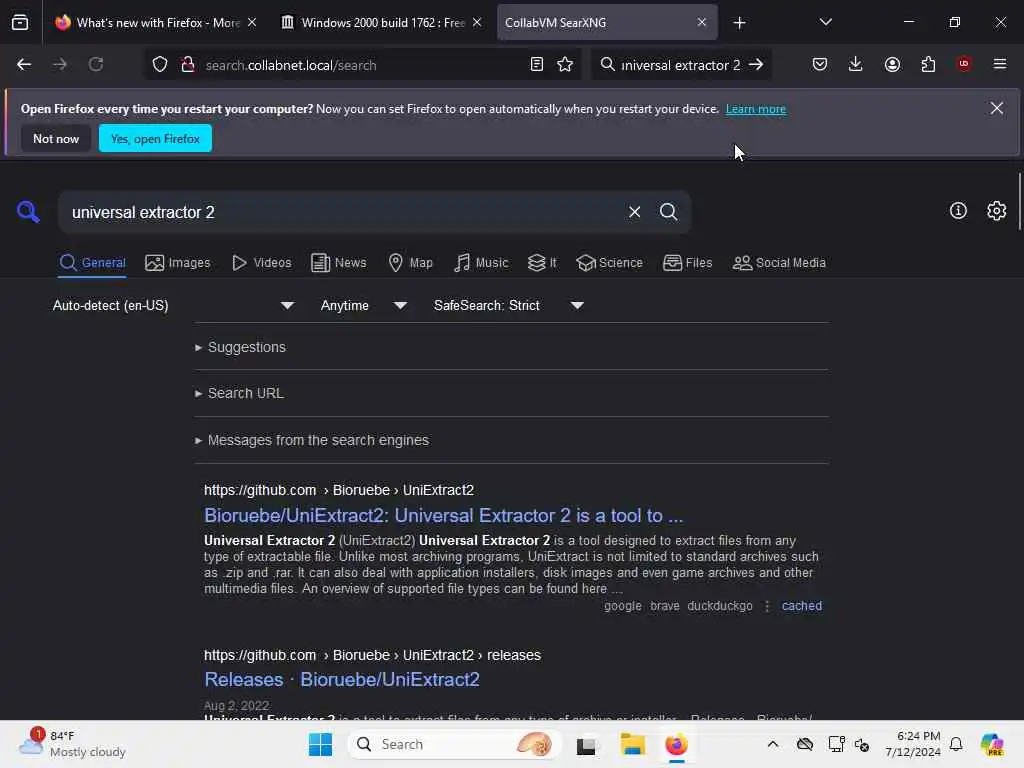Click the Windows taskbar Search box
The width and height of the screenshot is (1024, 768).
[x=454, y=744]
